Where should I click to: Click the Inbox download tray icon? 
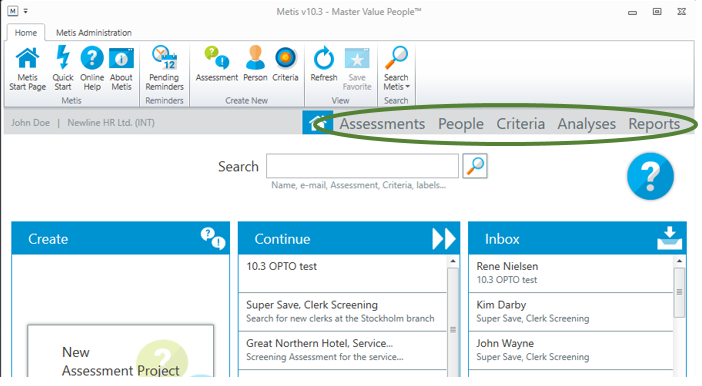[x=669, y=238]
